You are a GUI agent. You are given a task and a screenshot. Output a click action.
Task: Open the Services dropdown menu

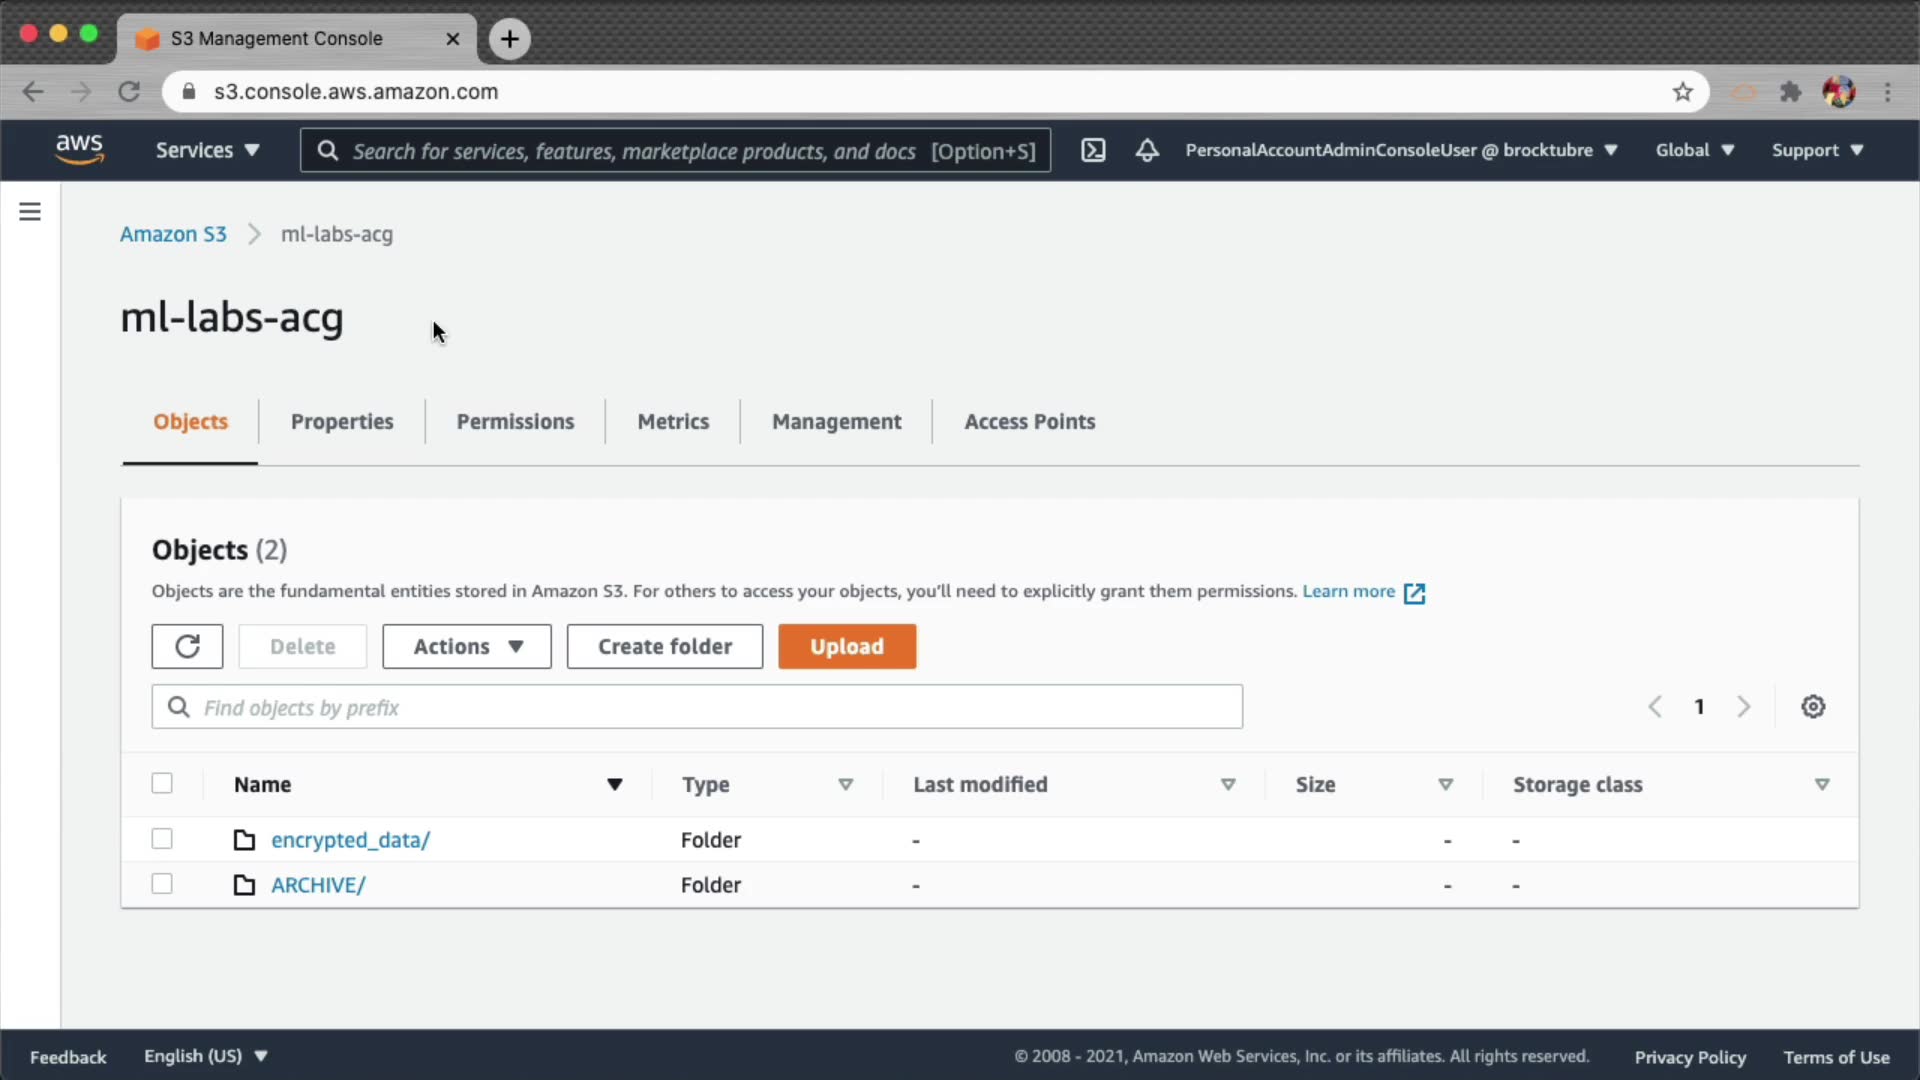click(x=207, y=150)
